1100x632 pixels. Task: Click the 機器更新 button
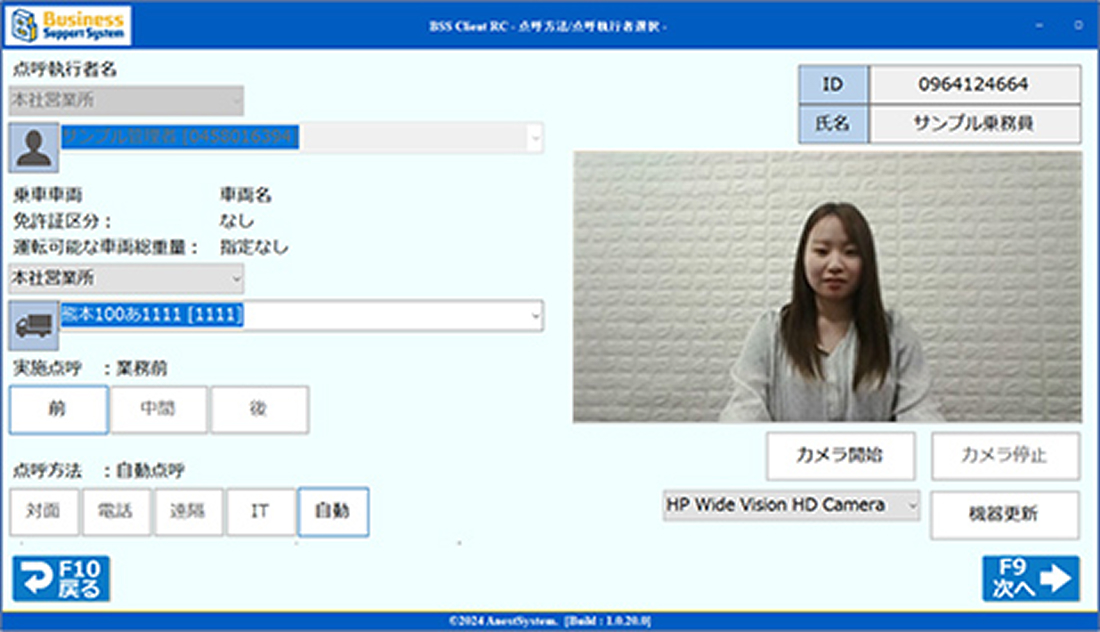tap(1004, 515)
